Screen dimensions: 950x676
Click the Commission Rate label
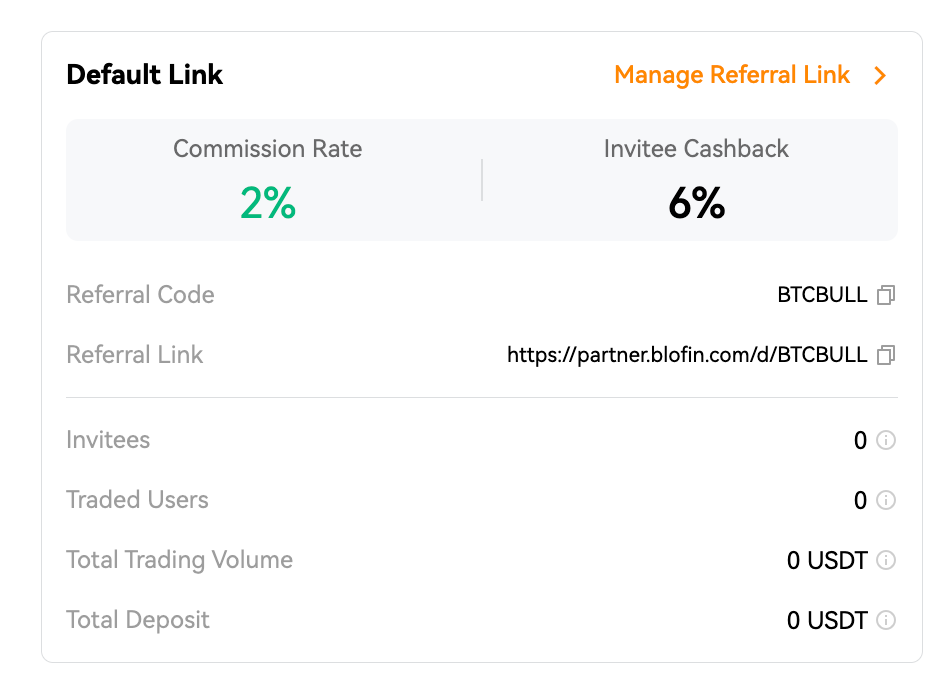coord(268,149)
